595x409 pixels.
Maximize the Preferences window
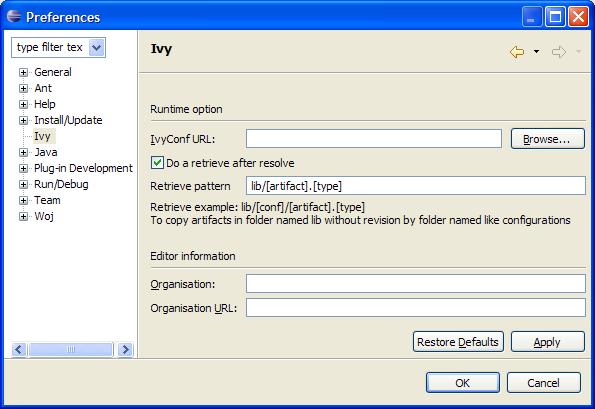555,17
